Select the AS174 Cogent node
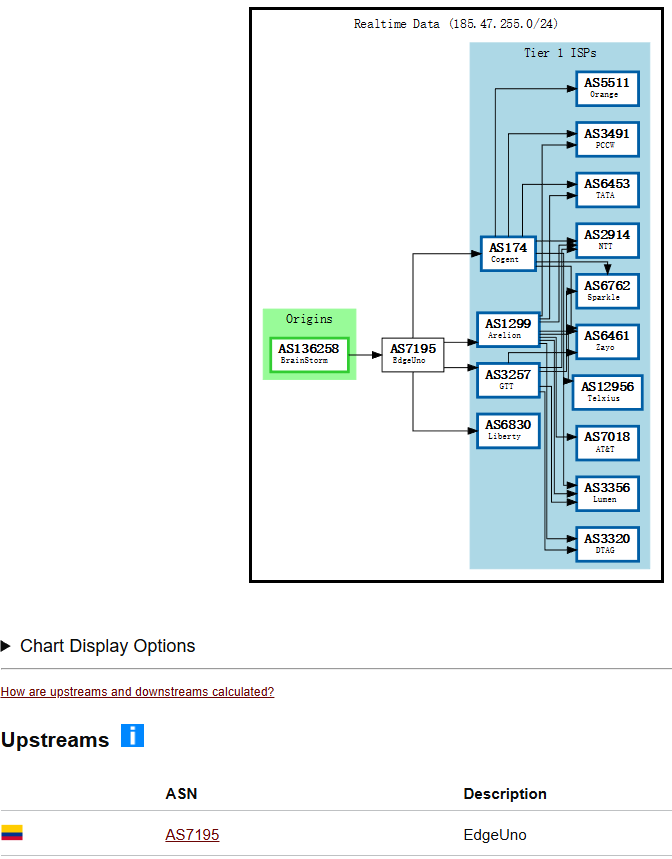Viewport: 672px width, 859px height. (x=507, y=253)
